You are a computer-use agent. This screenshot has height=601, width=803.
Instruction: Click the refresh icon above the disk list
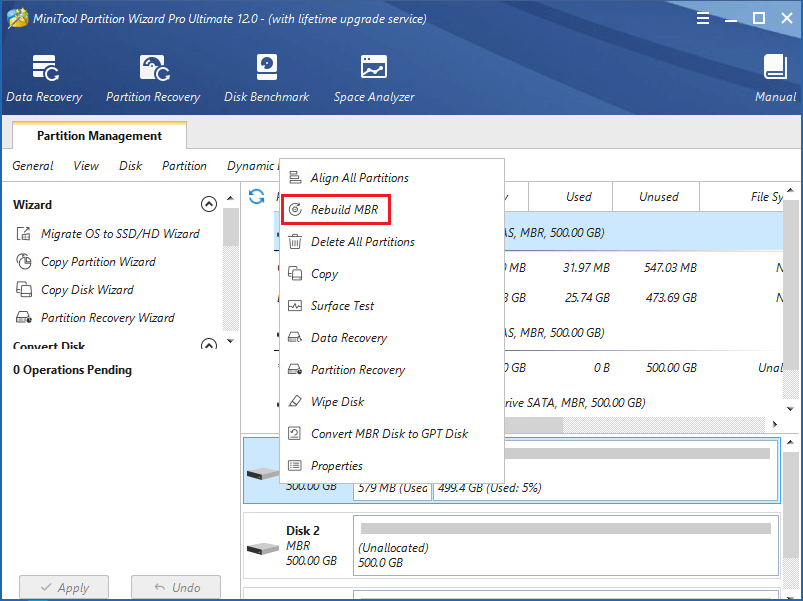pos(257,197)
